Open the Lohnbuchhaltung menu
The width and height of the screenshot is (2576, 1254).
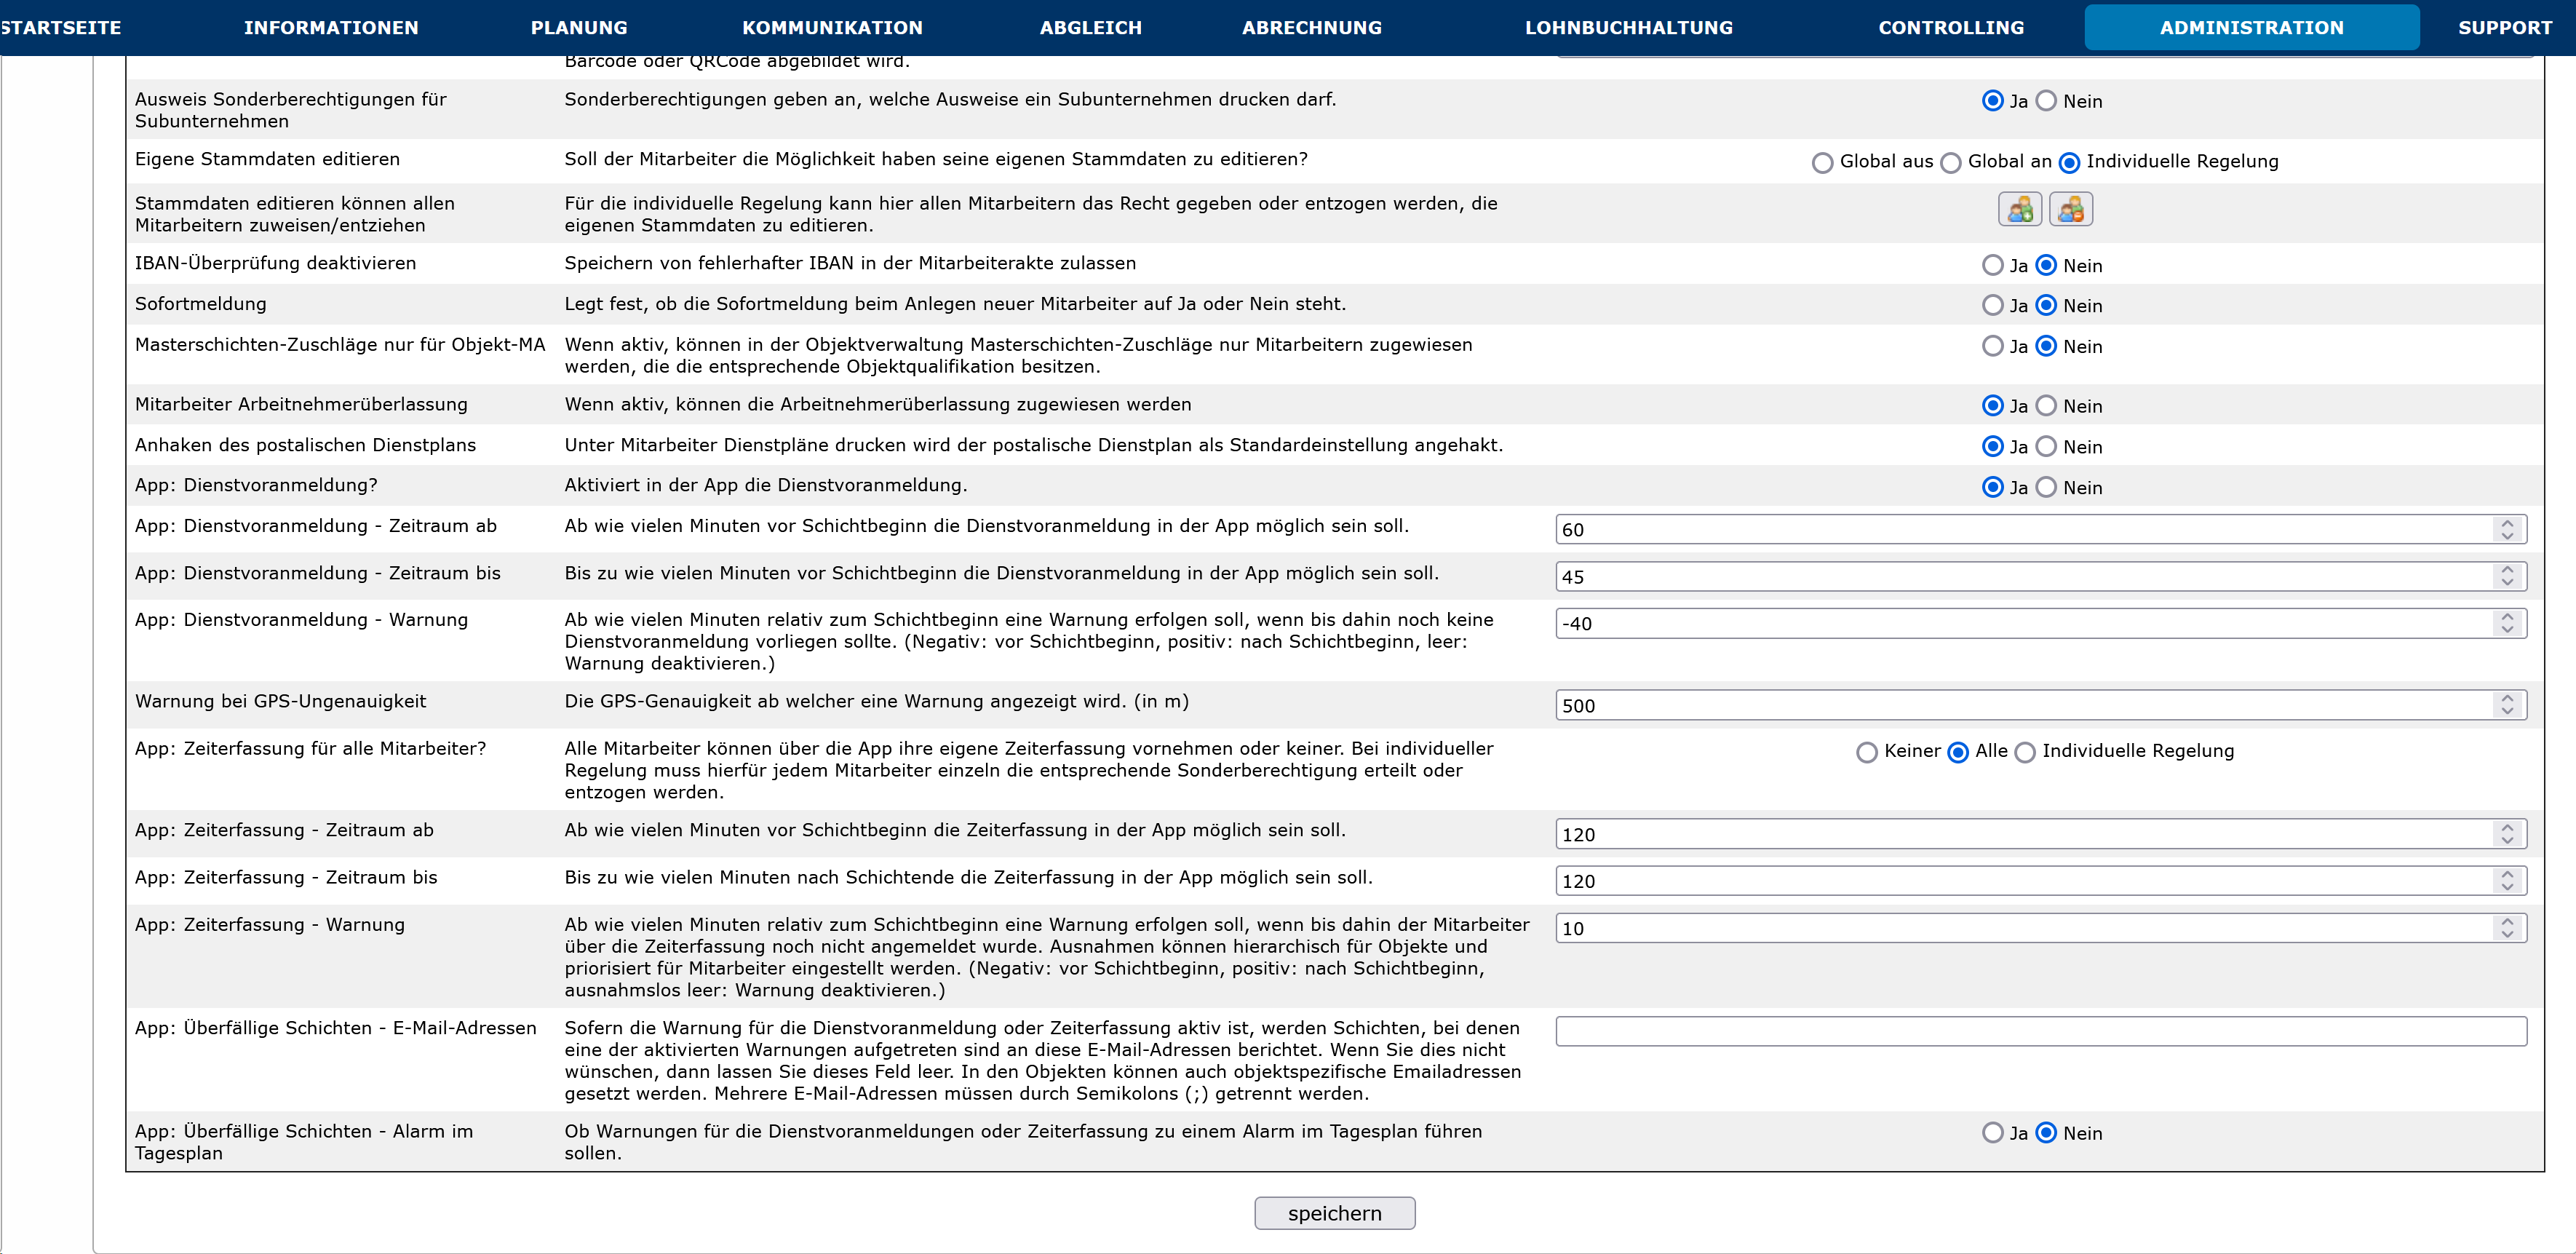(1628, 28)
